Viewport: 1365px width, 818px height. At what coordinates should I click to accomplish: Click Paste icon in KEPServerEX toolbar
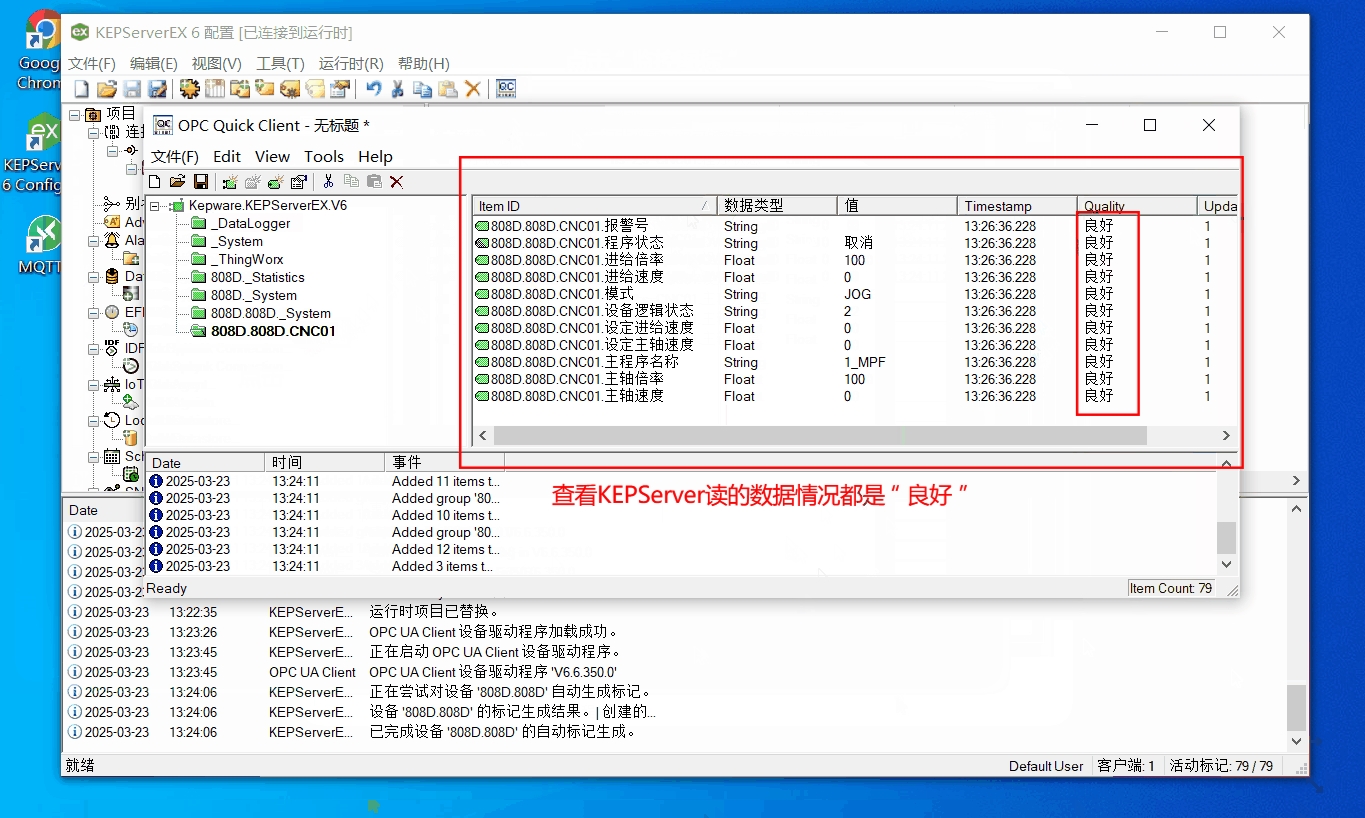pos(448,89)
